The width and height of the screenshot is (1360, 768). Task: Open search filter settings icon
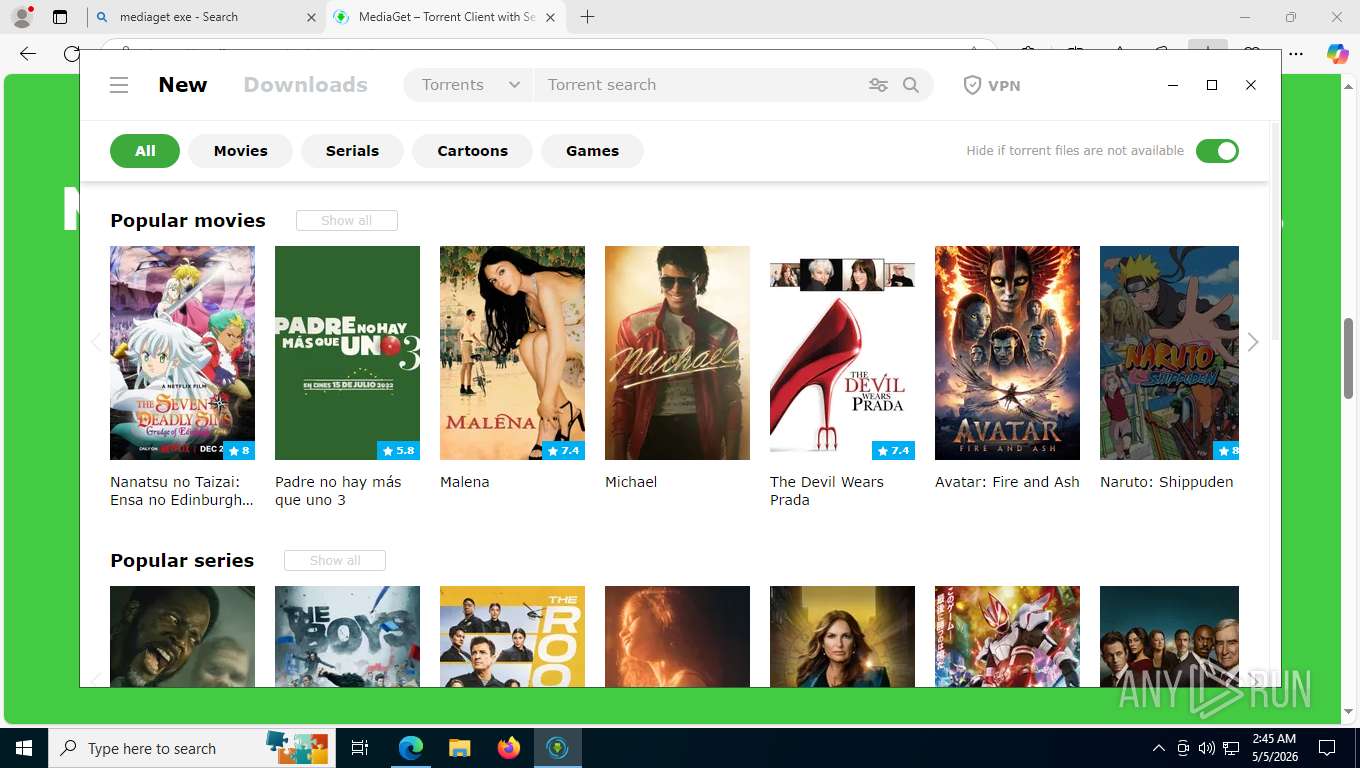click(878, 85)
